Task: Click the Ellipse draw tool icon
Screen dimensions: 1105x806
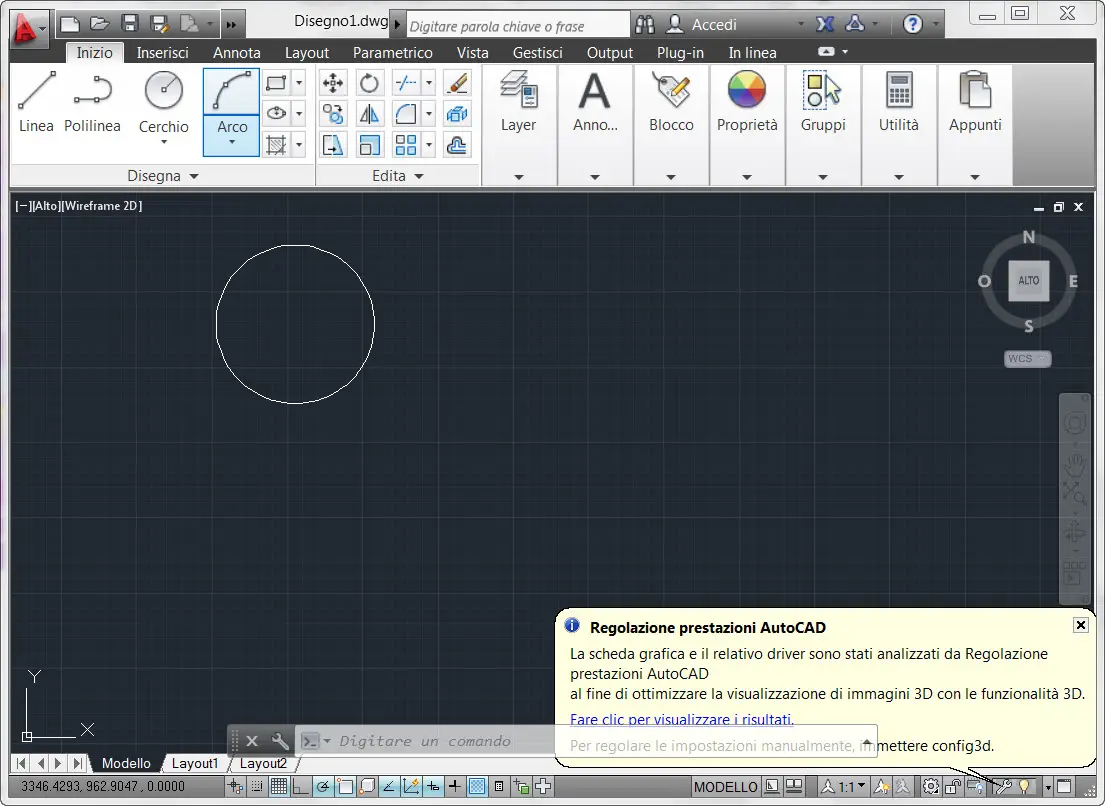Action: tap(276, 113)
